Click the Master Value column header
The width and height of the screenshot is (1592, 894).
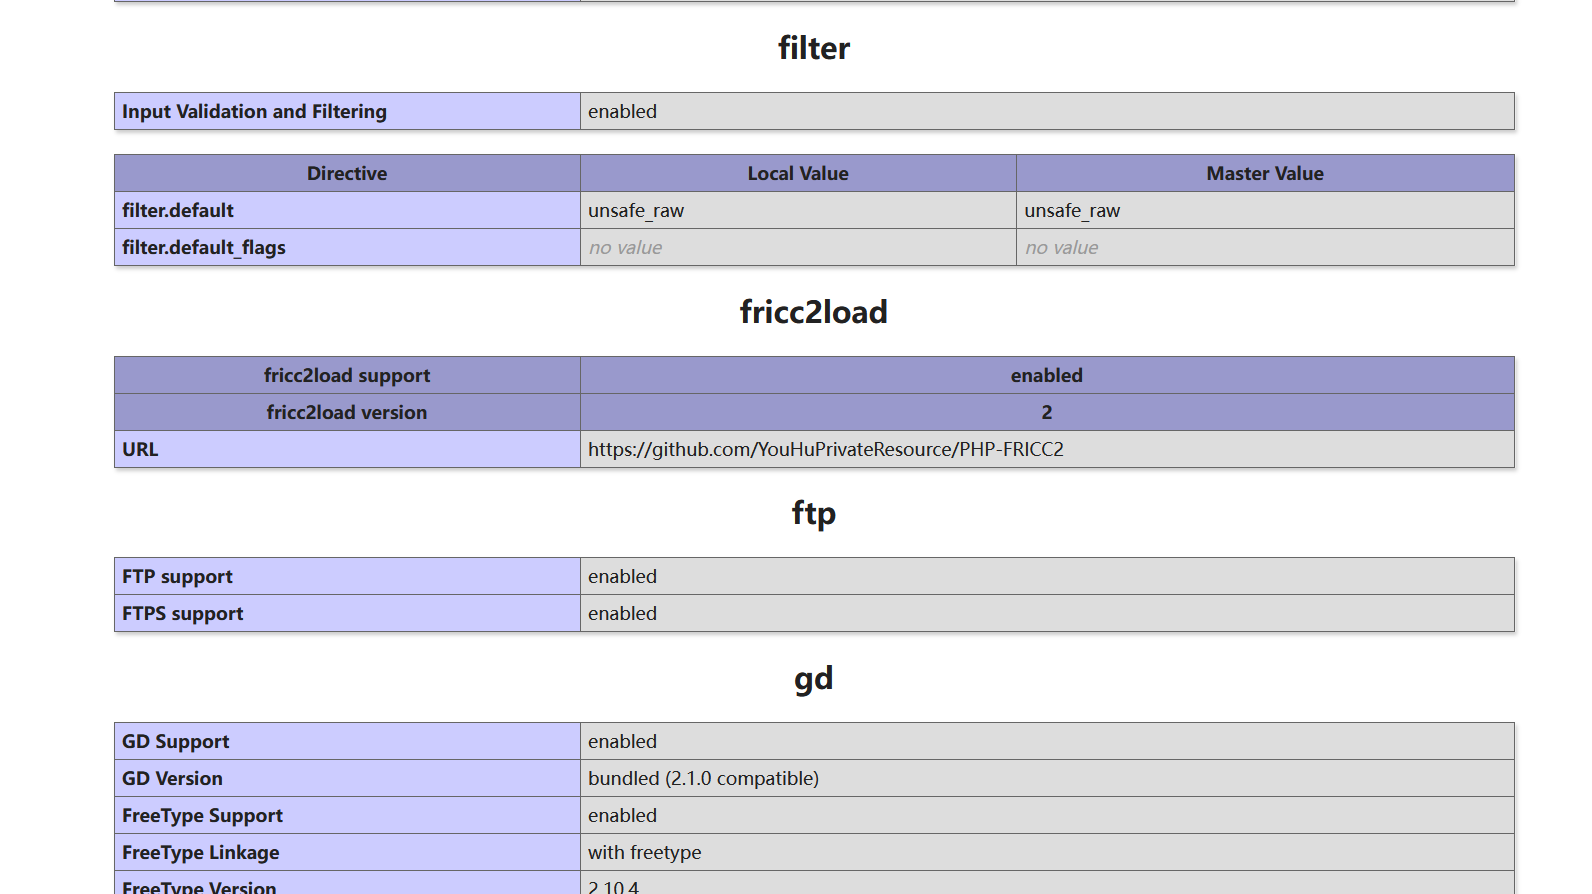[1265, 173]
